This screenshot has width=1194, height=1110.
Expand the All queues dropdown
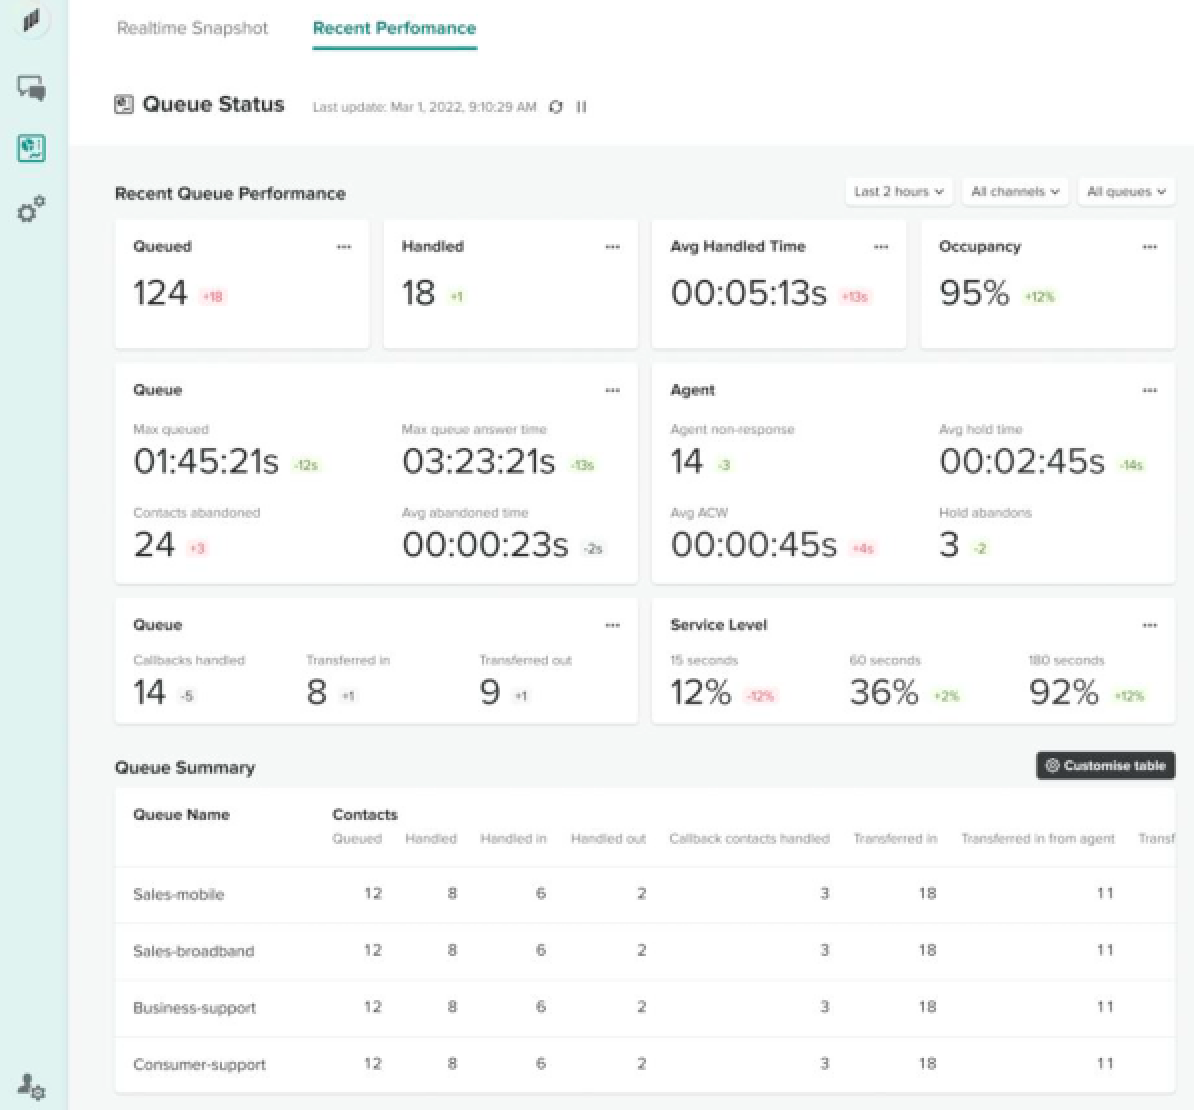[1126, 192]
